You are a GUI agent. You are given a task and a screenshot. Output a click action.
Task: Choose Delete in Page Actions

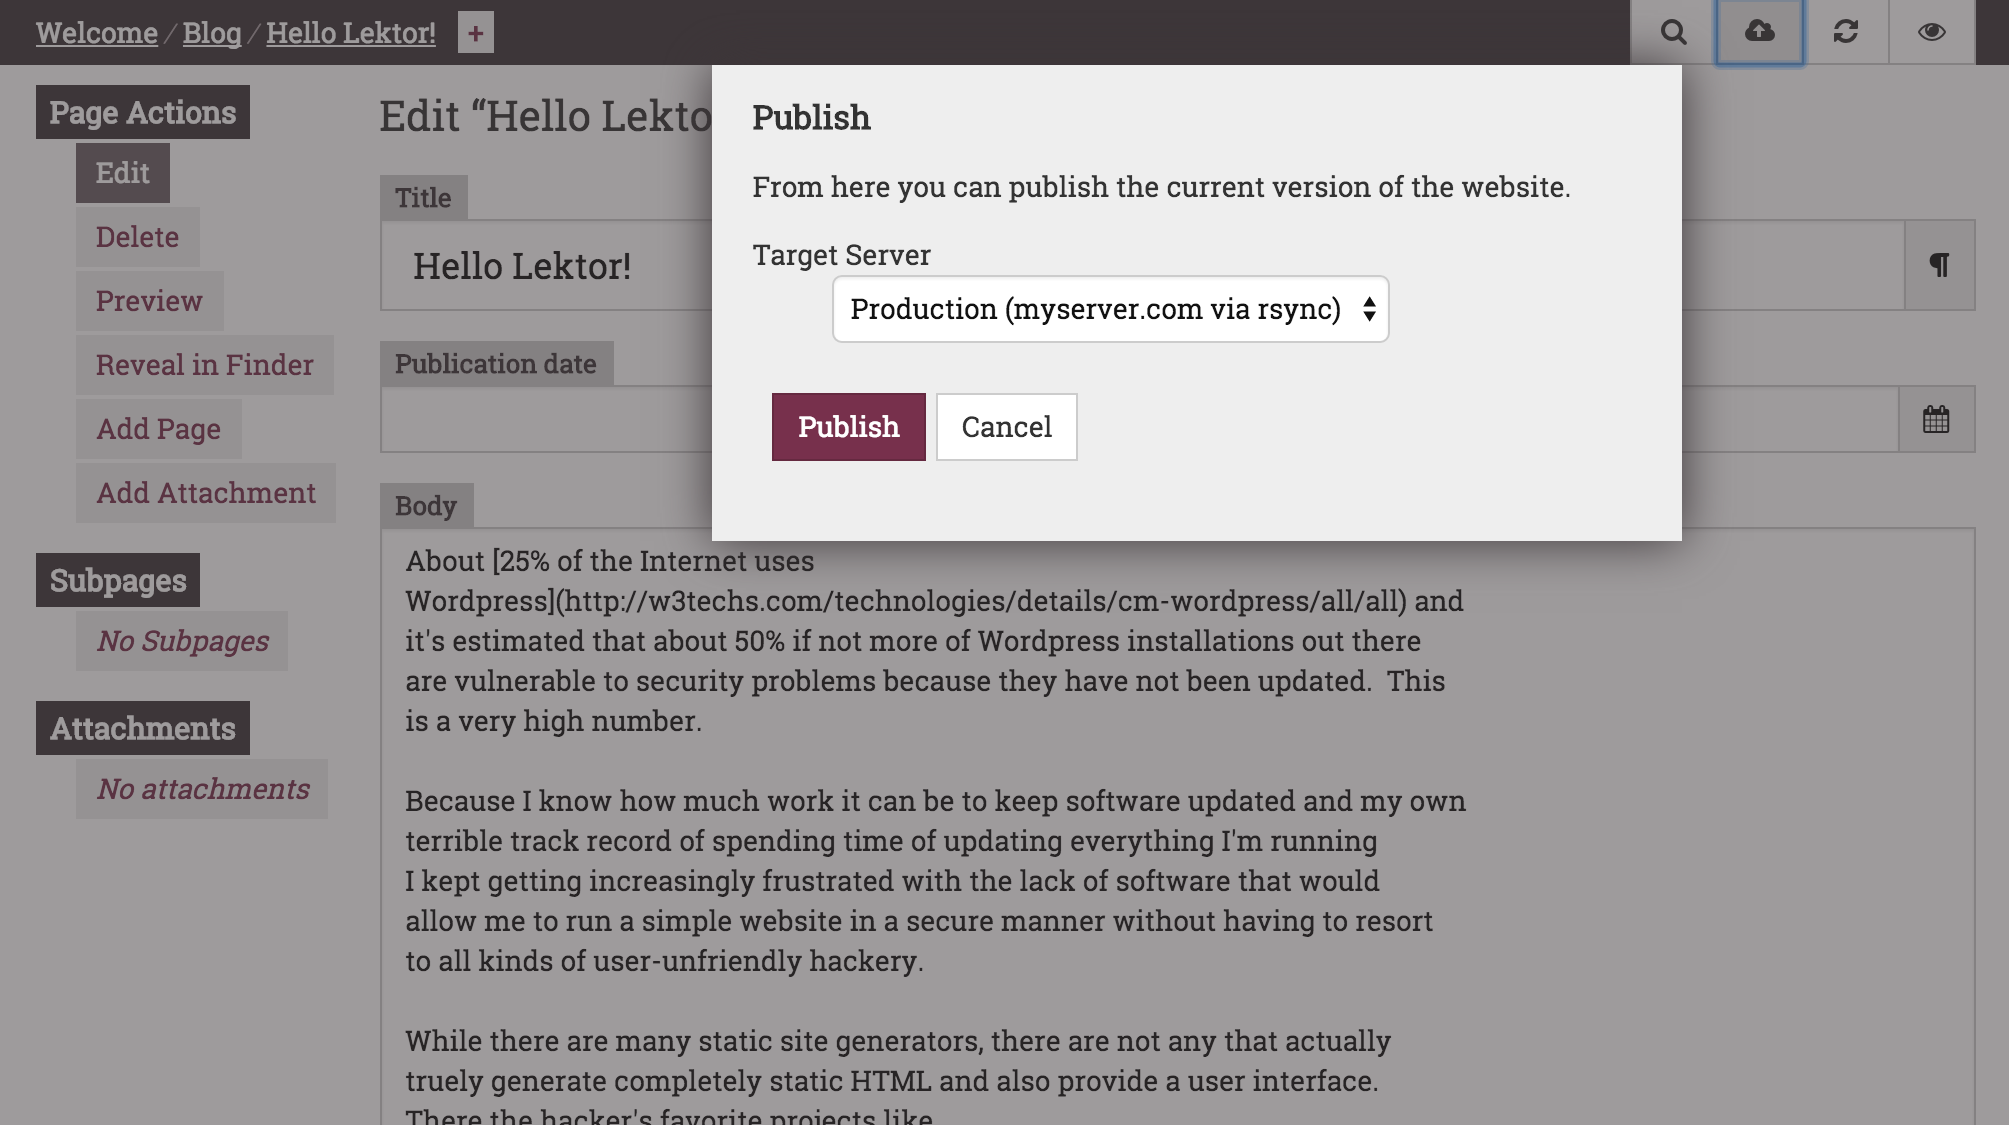click(x=138, y=237)
